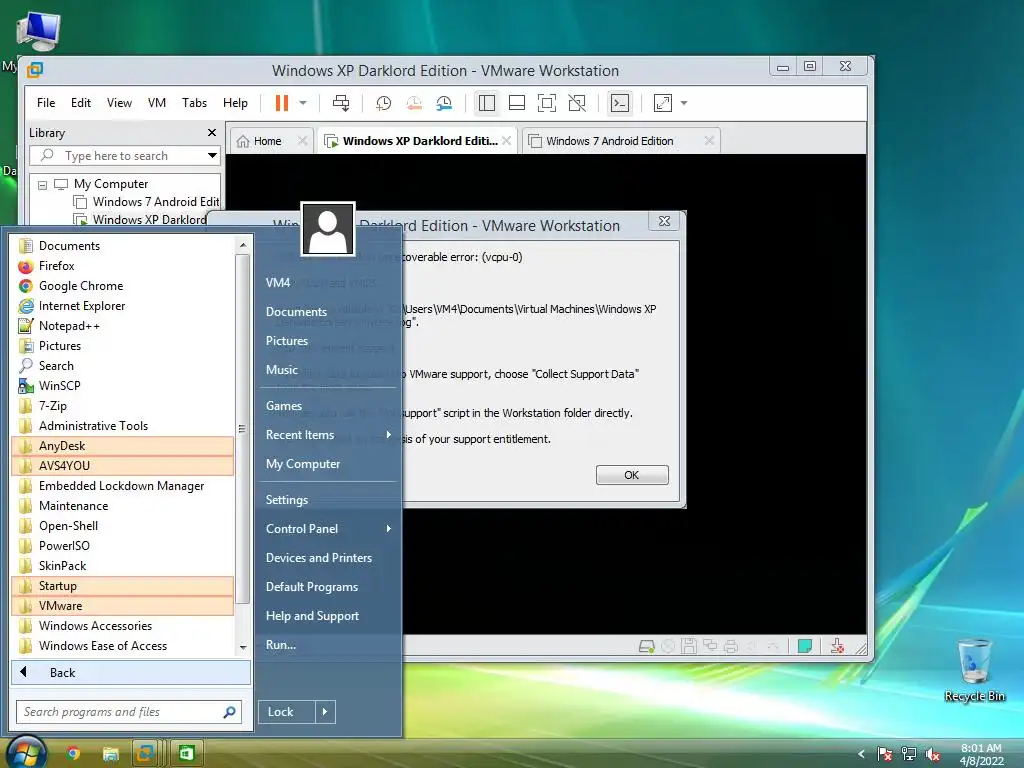Open WinSCP from programs list
Viewport: 1024px width, 768px height.
(123, 386)
